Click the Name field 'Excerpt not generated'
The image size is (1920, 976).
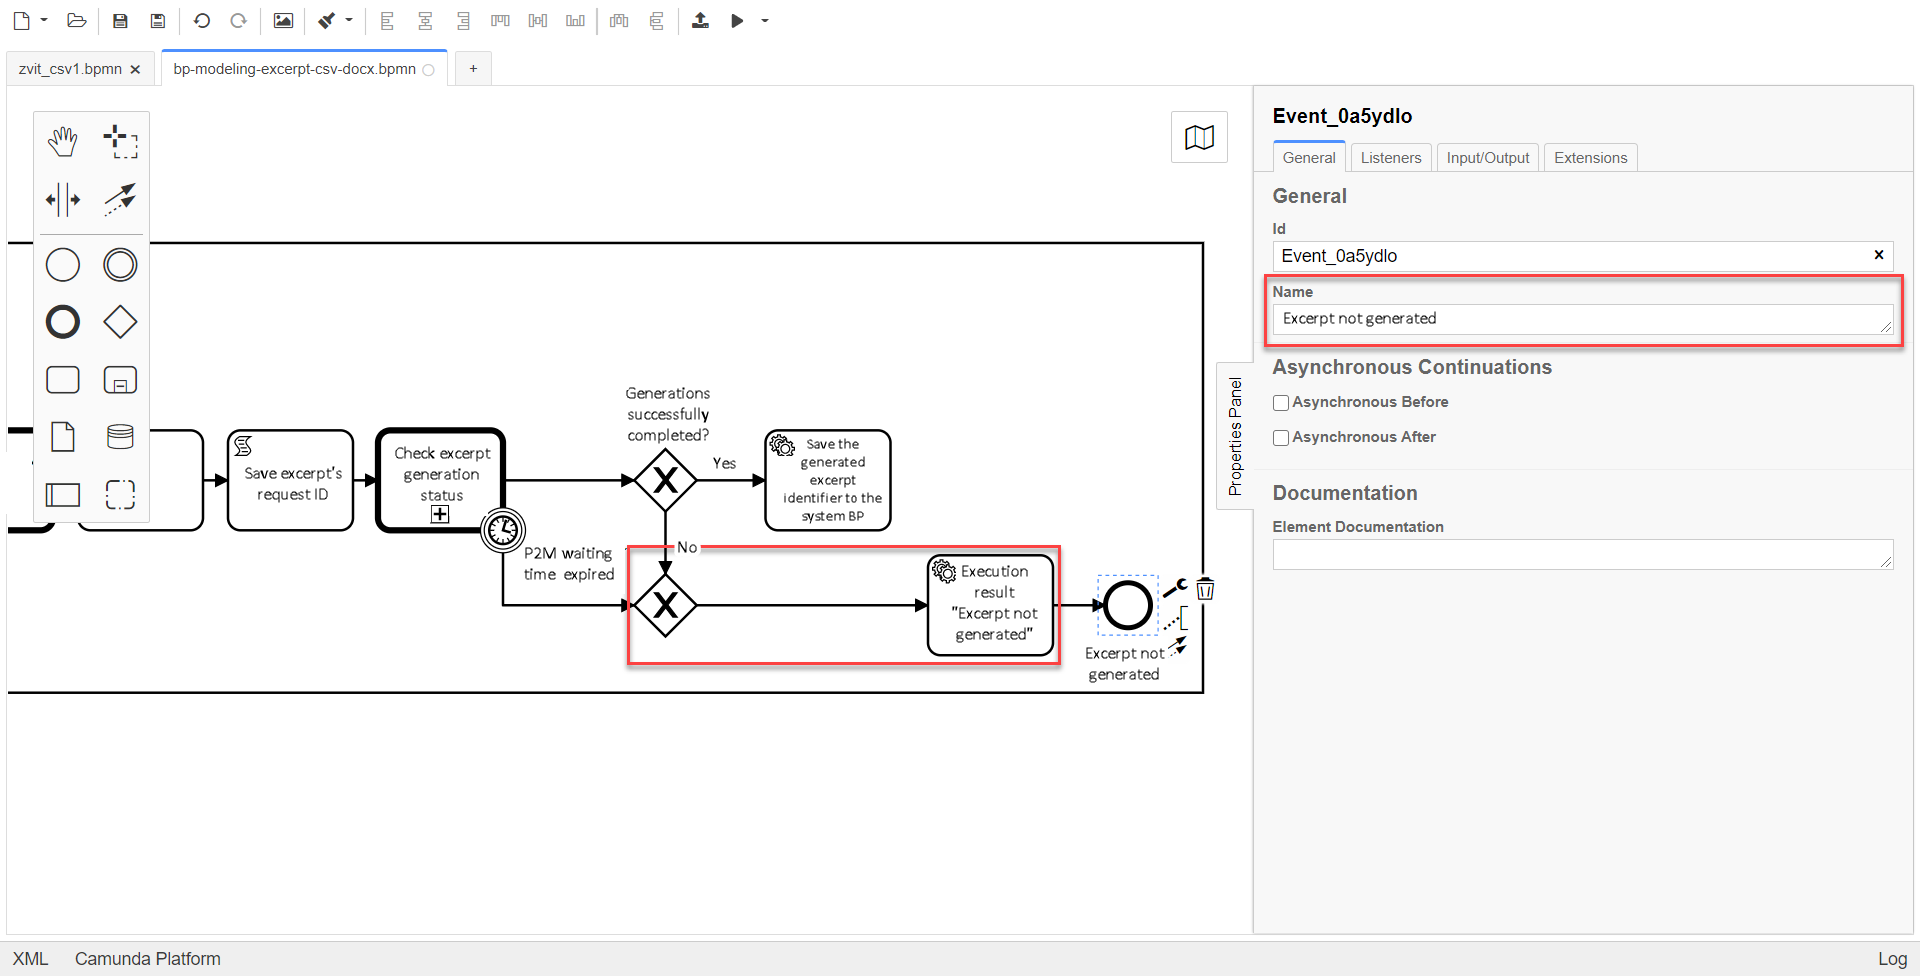(1583, 319)
